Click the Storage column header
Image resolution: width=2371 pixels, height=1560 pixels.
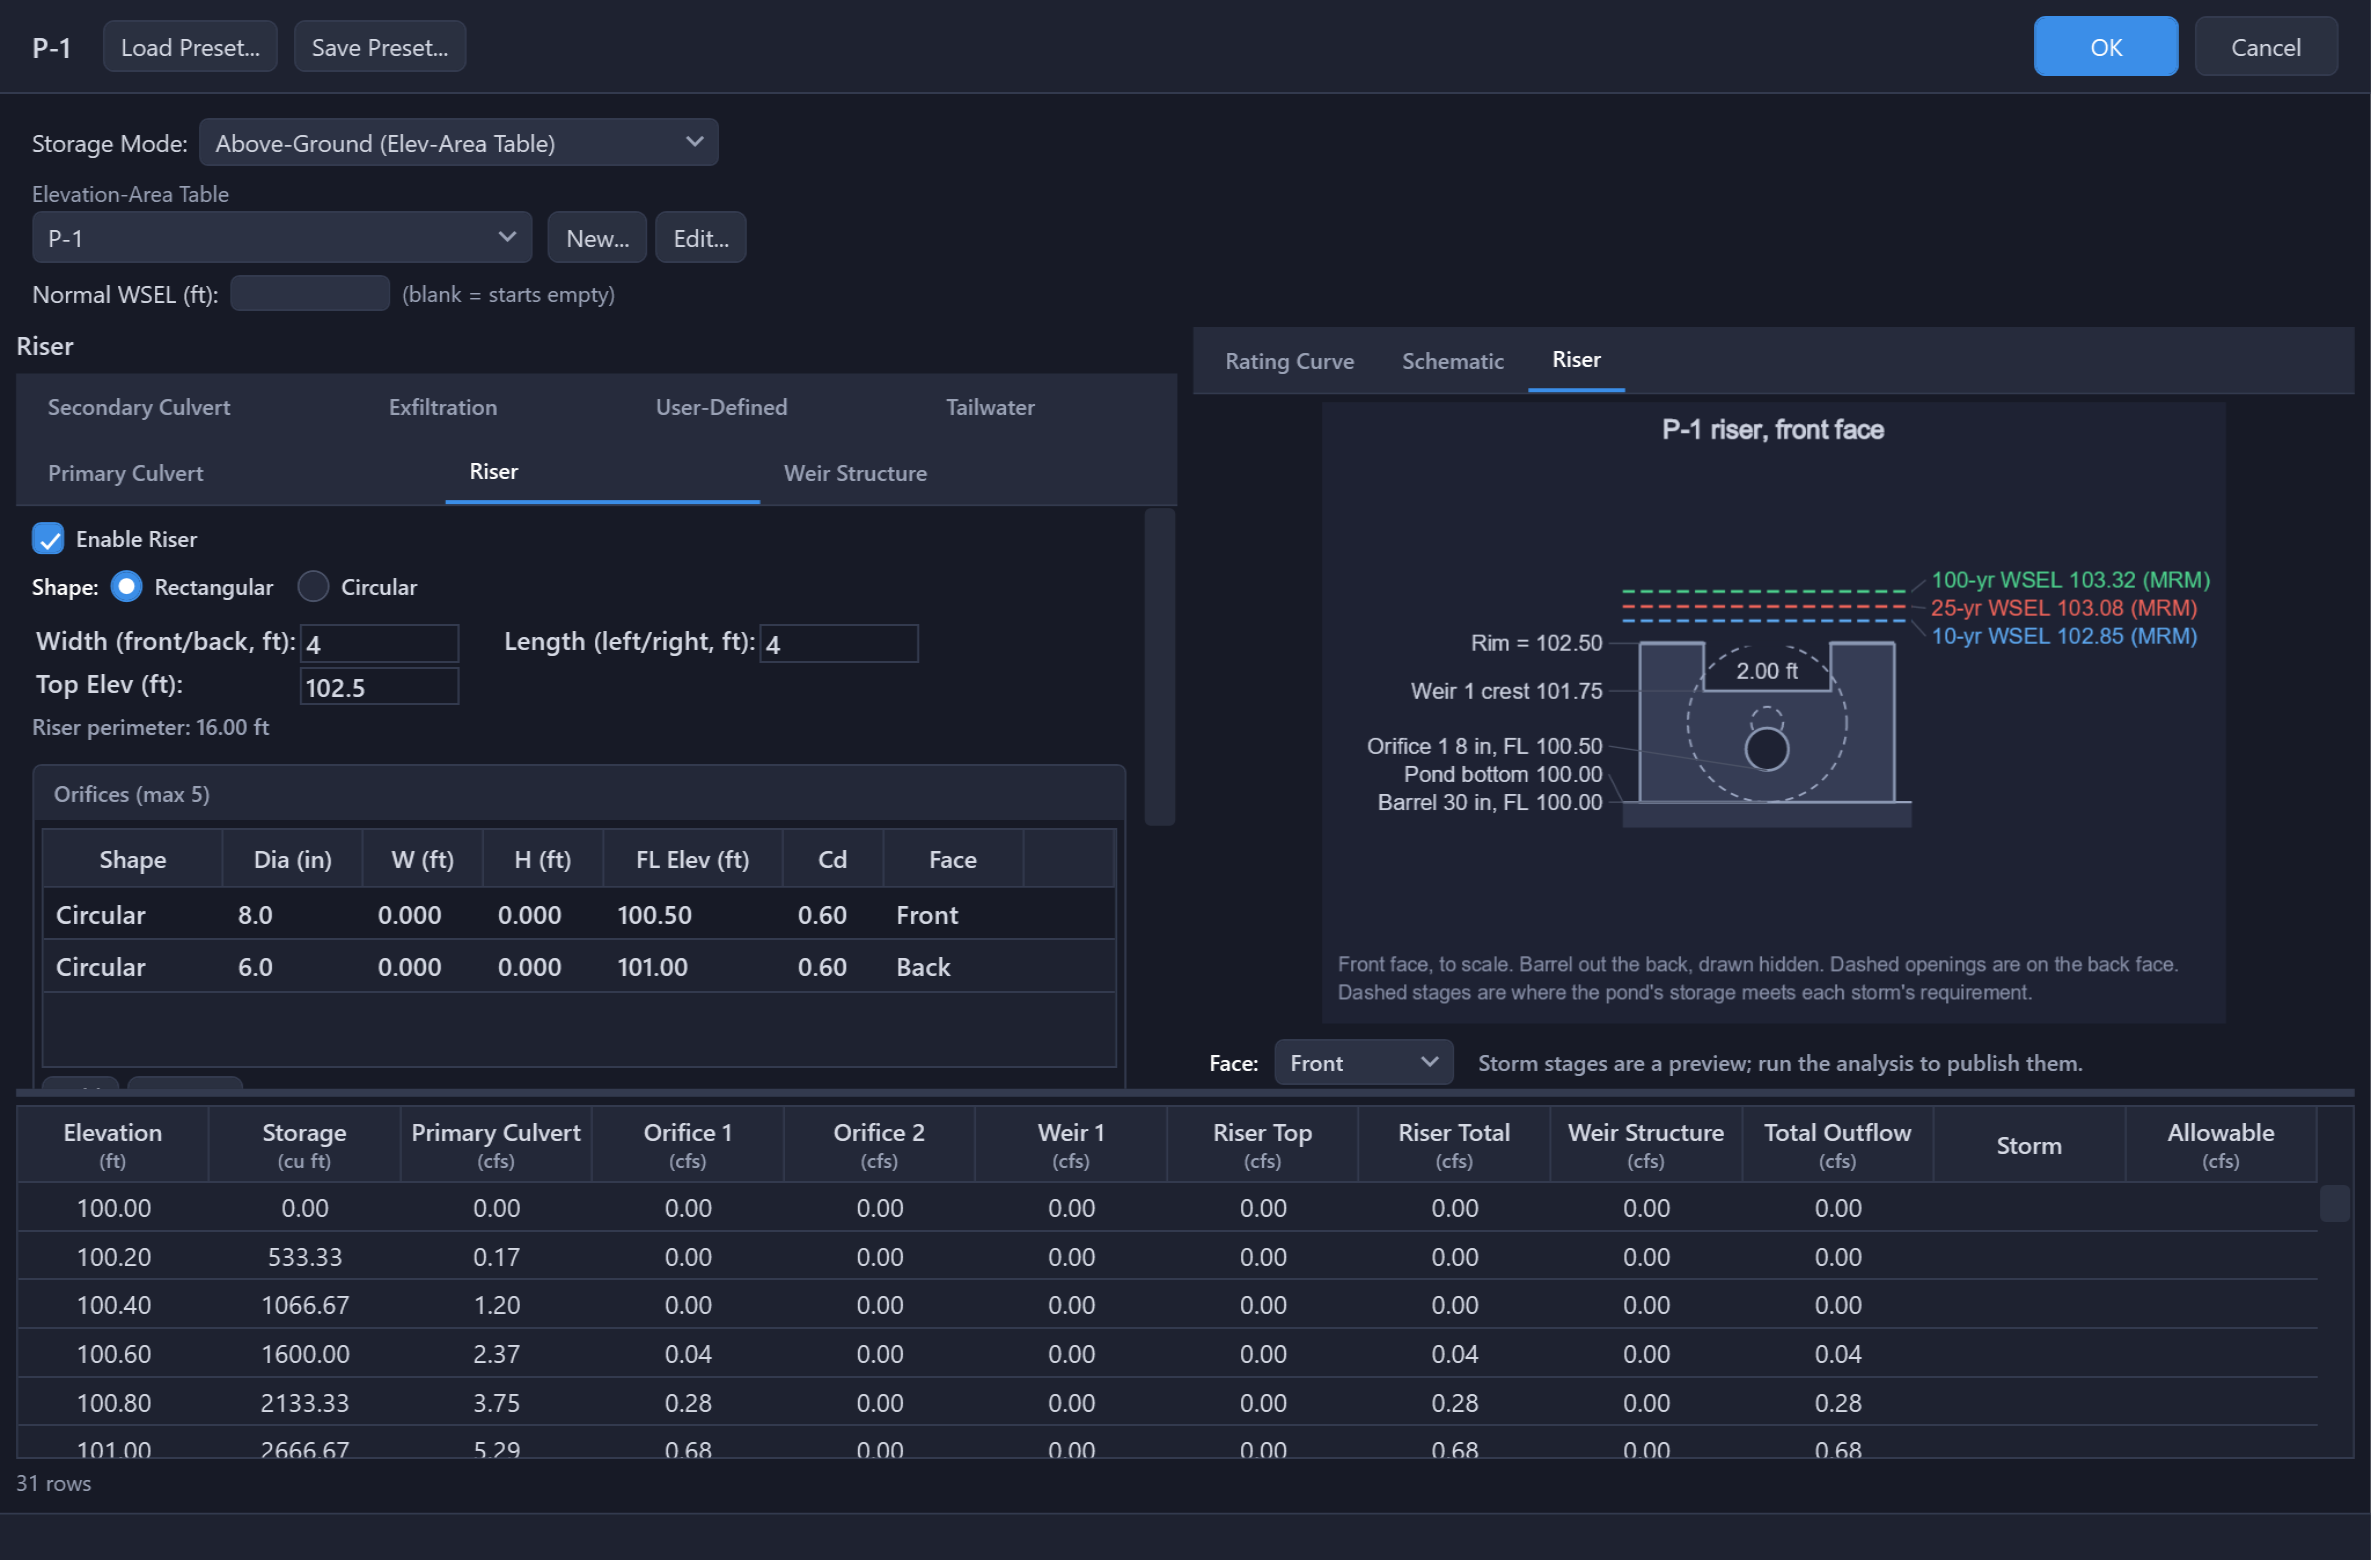(304, 1145)
